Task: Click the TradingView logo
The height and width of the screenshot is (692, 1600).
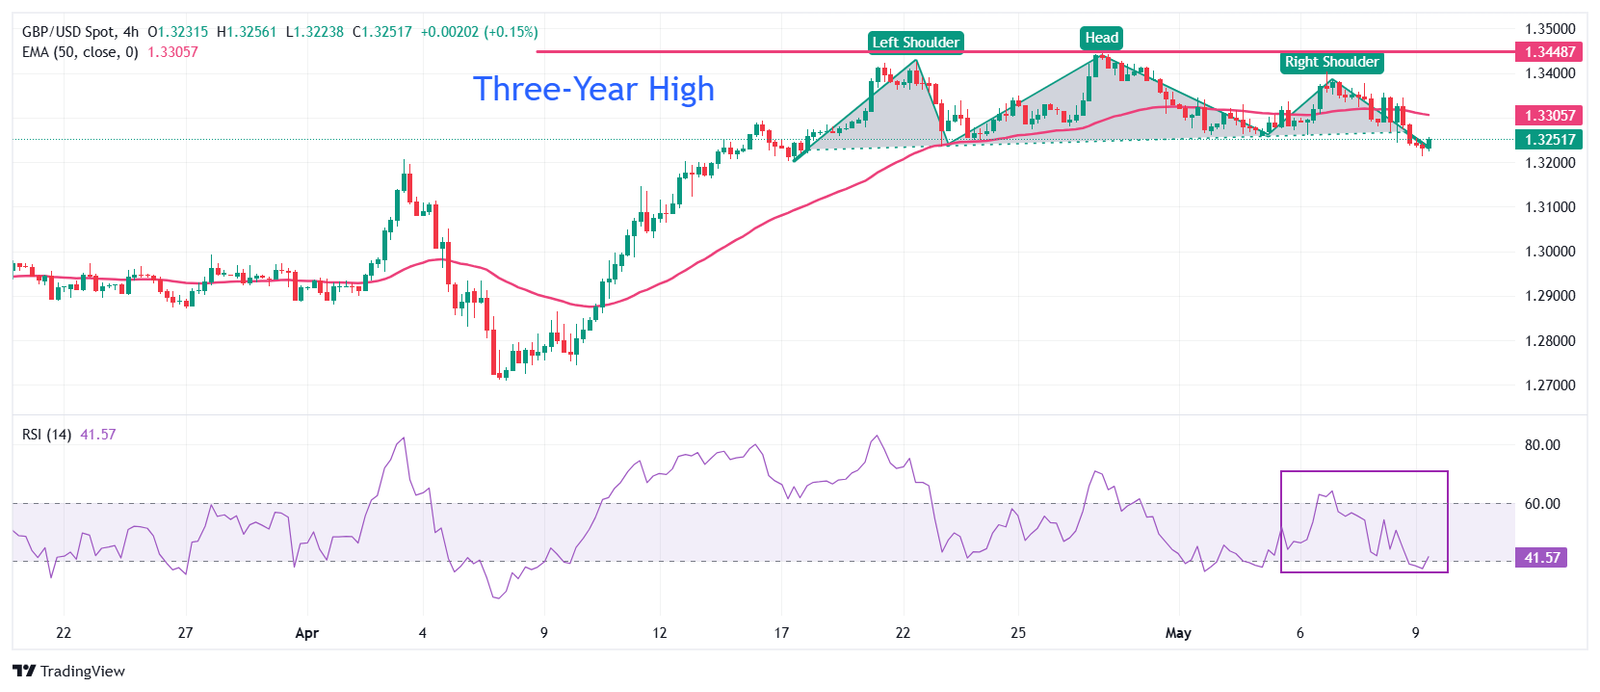Action: [69, 671]
